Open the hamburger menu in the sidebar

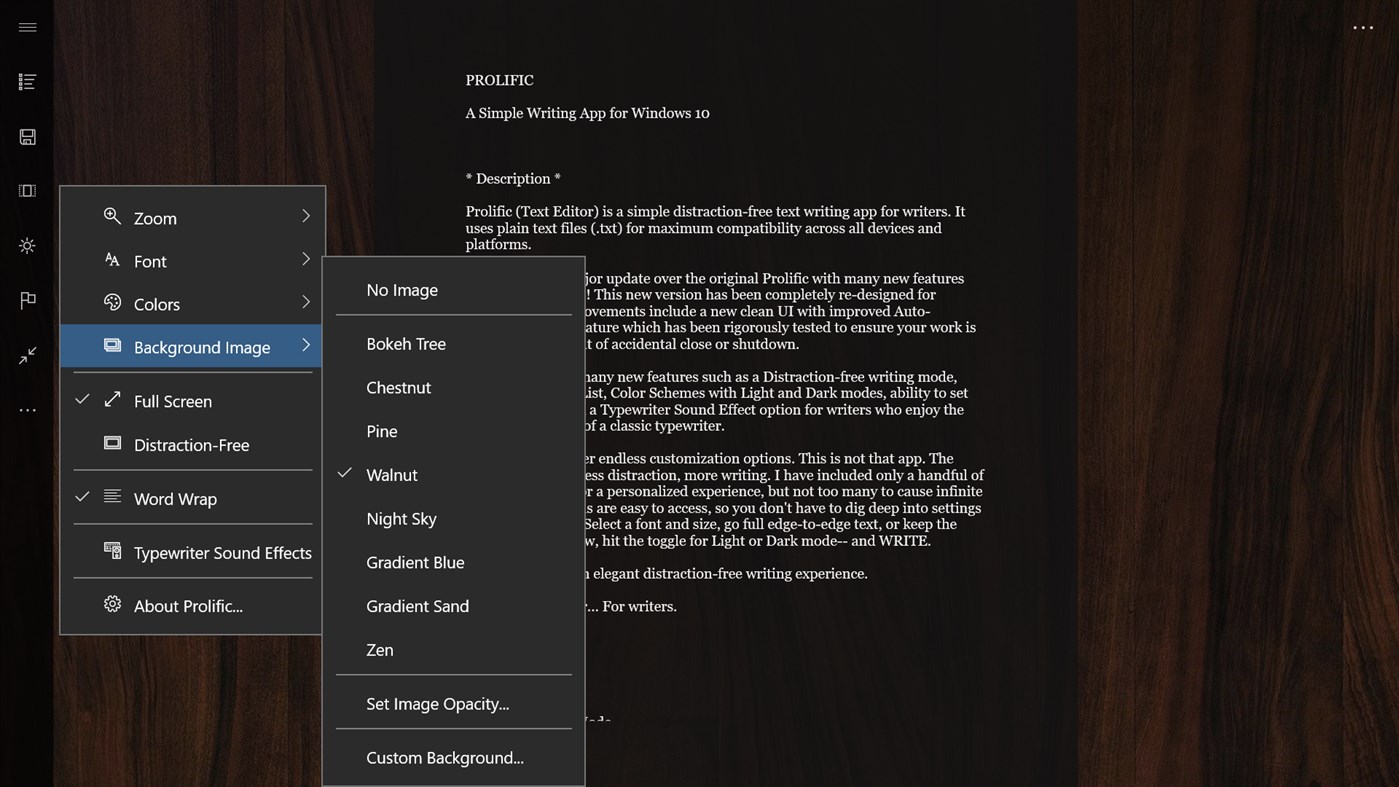[27, 27]
